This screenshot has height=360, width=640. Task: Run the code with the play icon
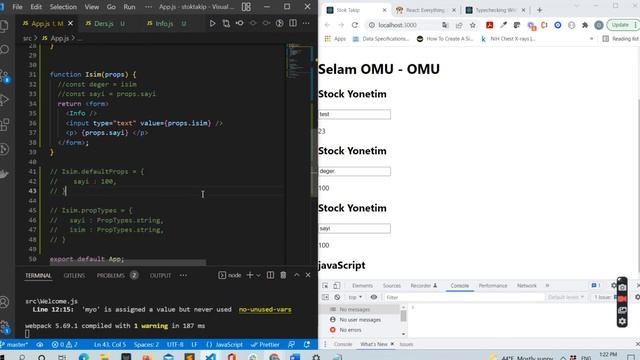(x=212, y=24)
